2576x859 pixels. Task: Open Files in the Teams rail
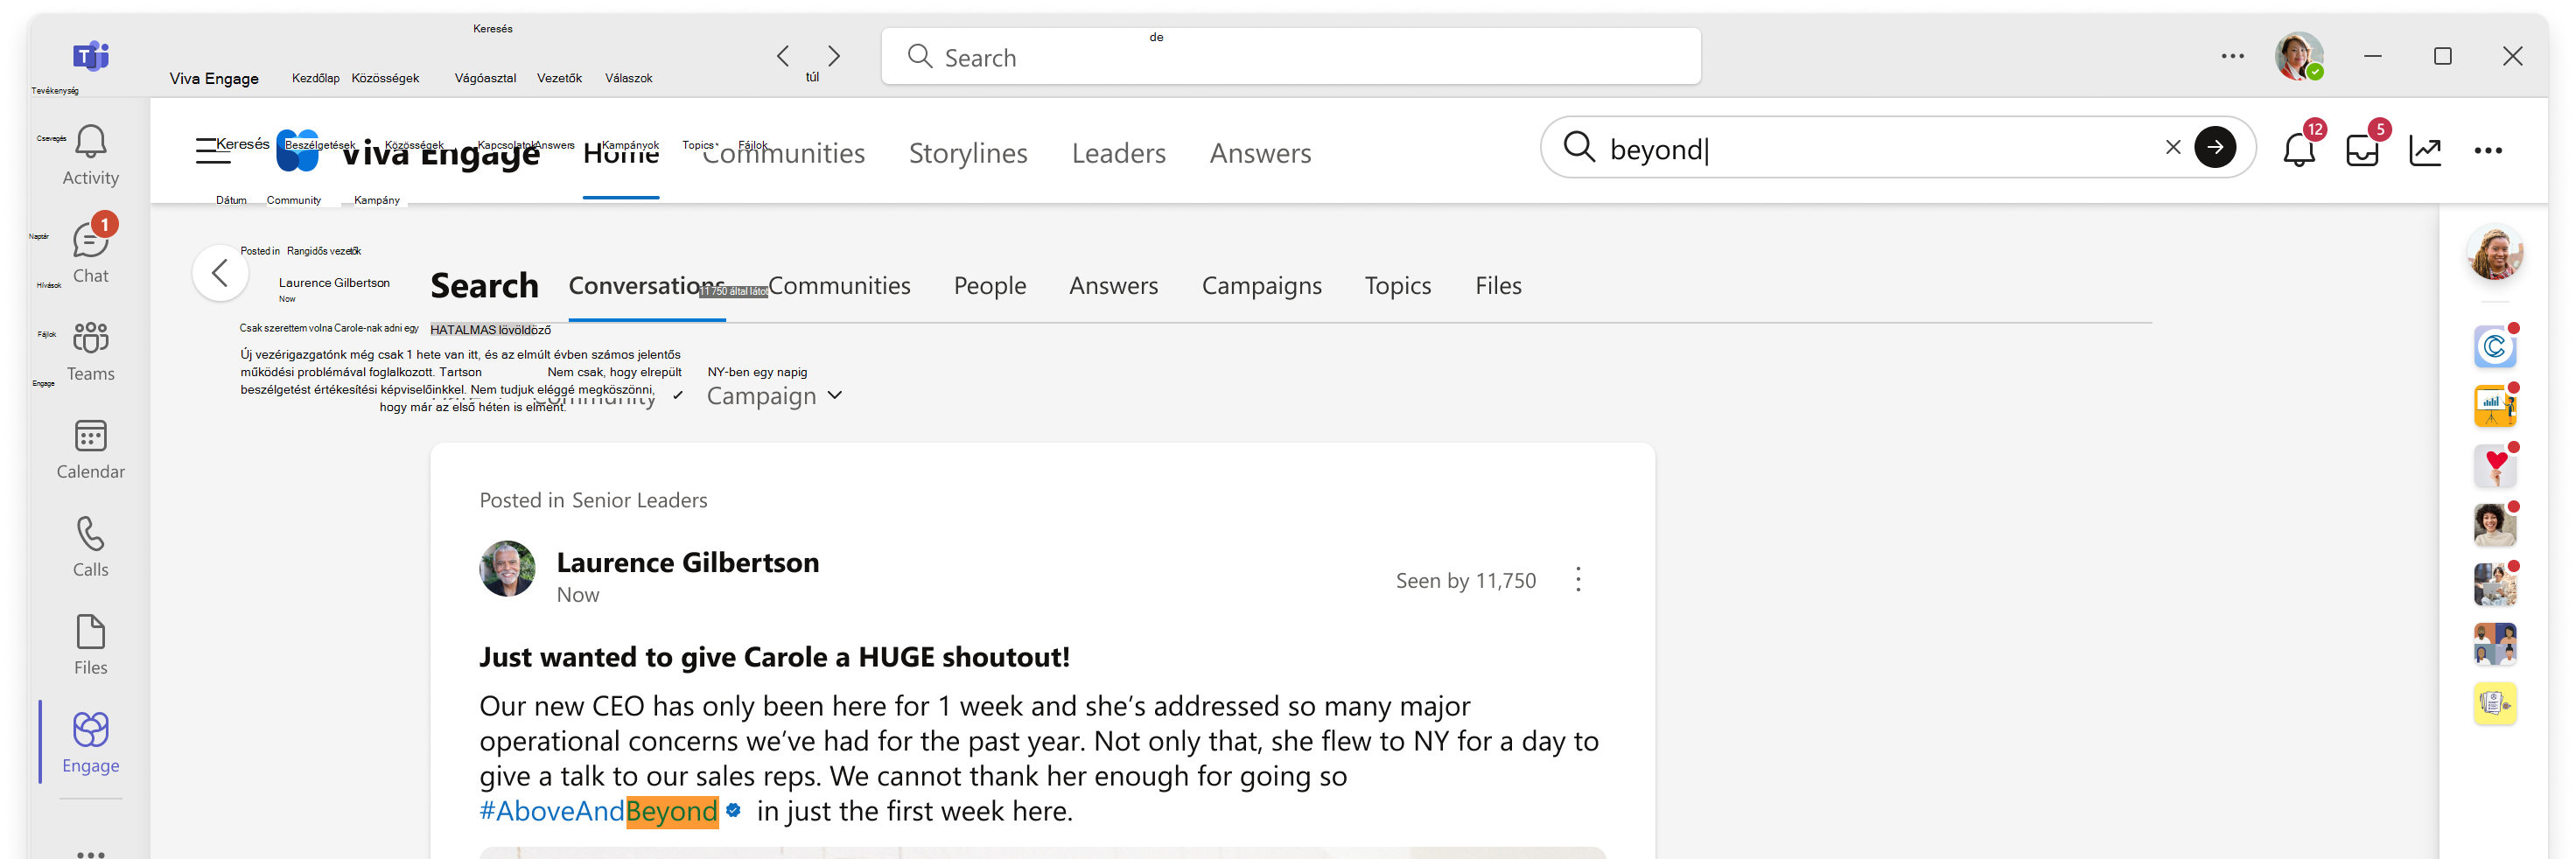click(x=90, y=646)
